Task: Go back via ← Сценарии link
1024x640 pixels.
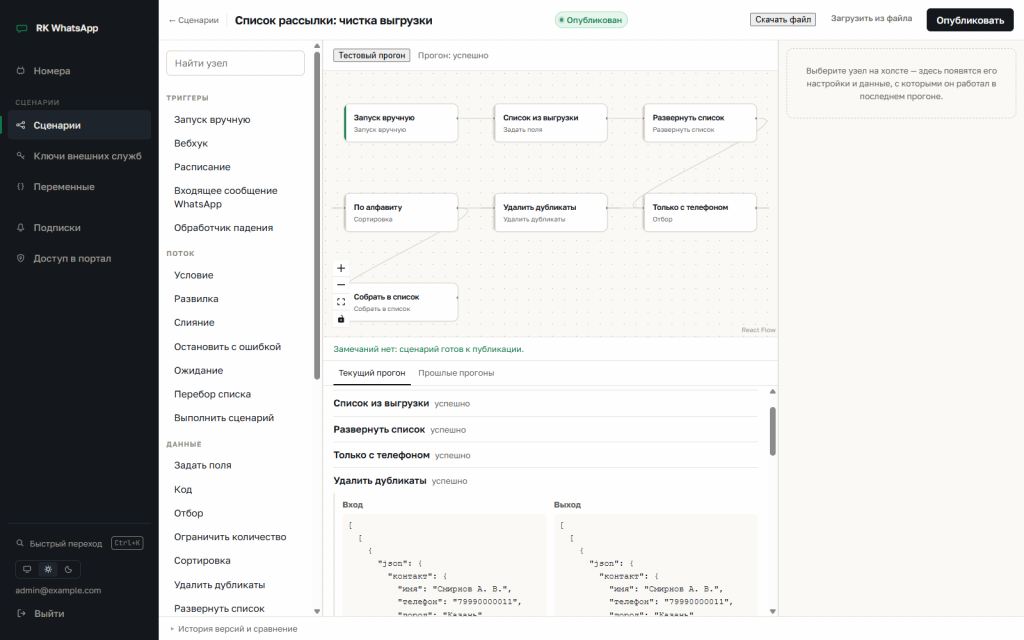Action: click(193, 20)
